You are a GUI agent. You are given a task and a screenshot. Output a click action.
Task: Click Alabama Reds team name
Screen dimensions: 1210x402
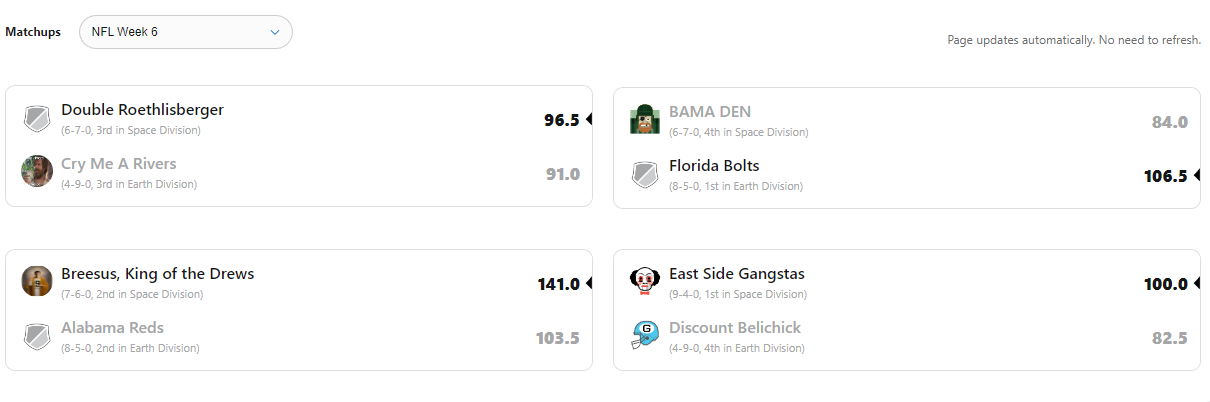pos(112,328)
